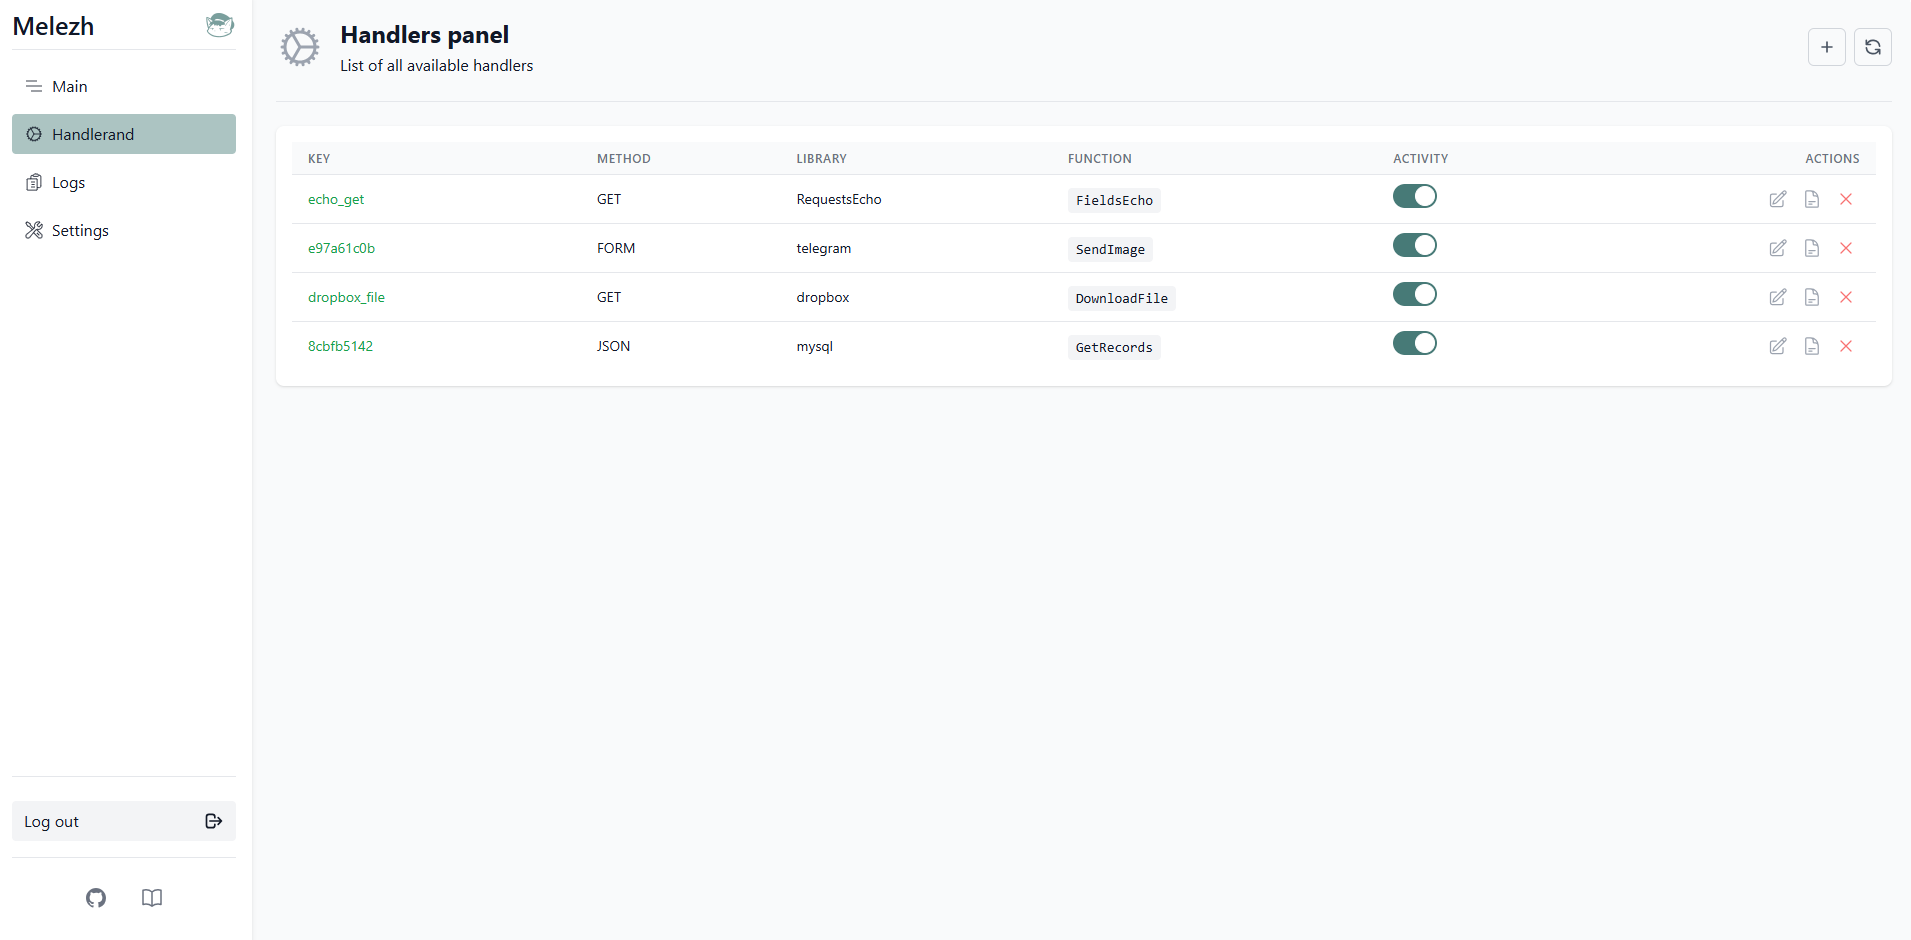Click the ACTIONS column header

pos(1832,159)
